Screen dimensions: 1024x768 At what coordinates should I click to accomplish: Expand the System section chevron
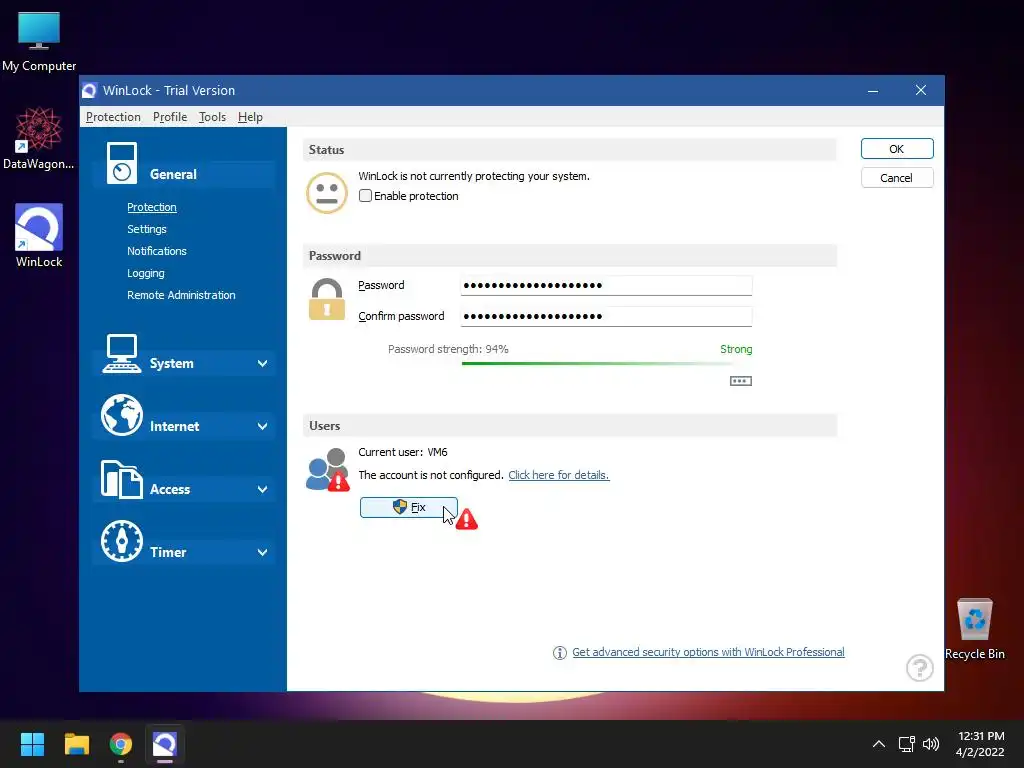pyautogui.click(x=263, y=363)
